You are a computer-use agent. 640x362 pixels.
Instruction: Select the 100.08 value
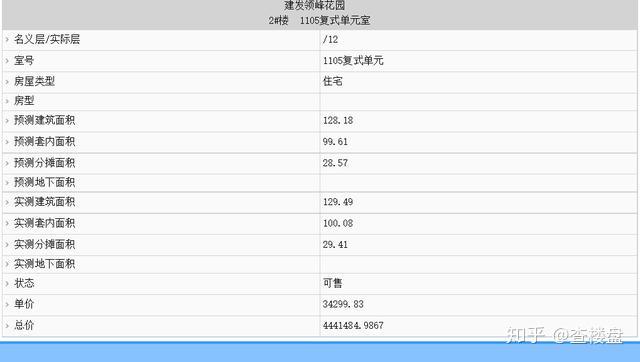point(338,224)
